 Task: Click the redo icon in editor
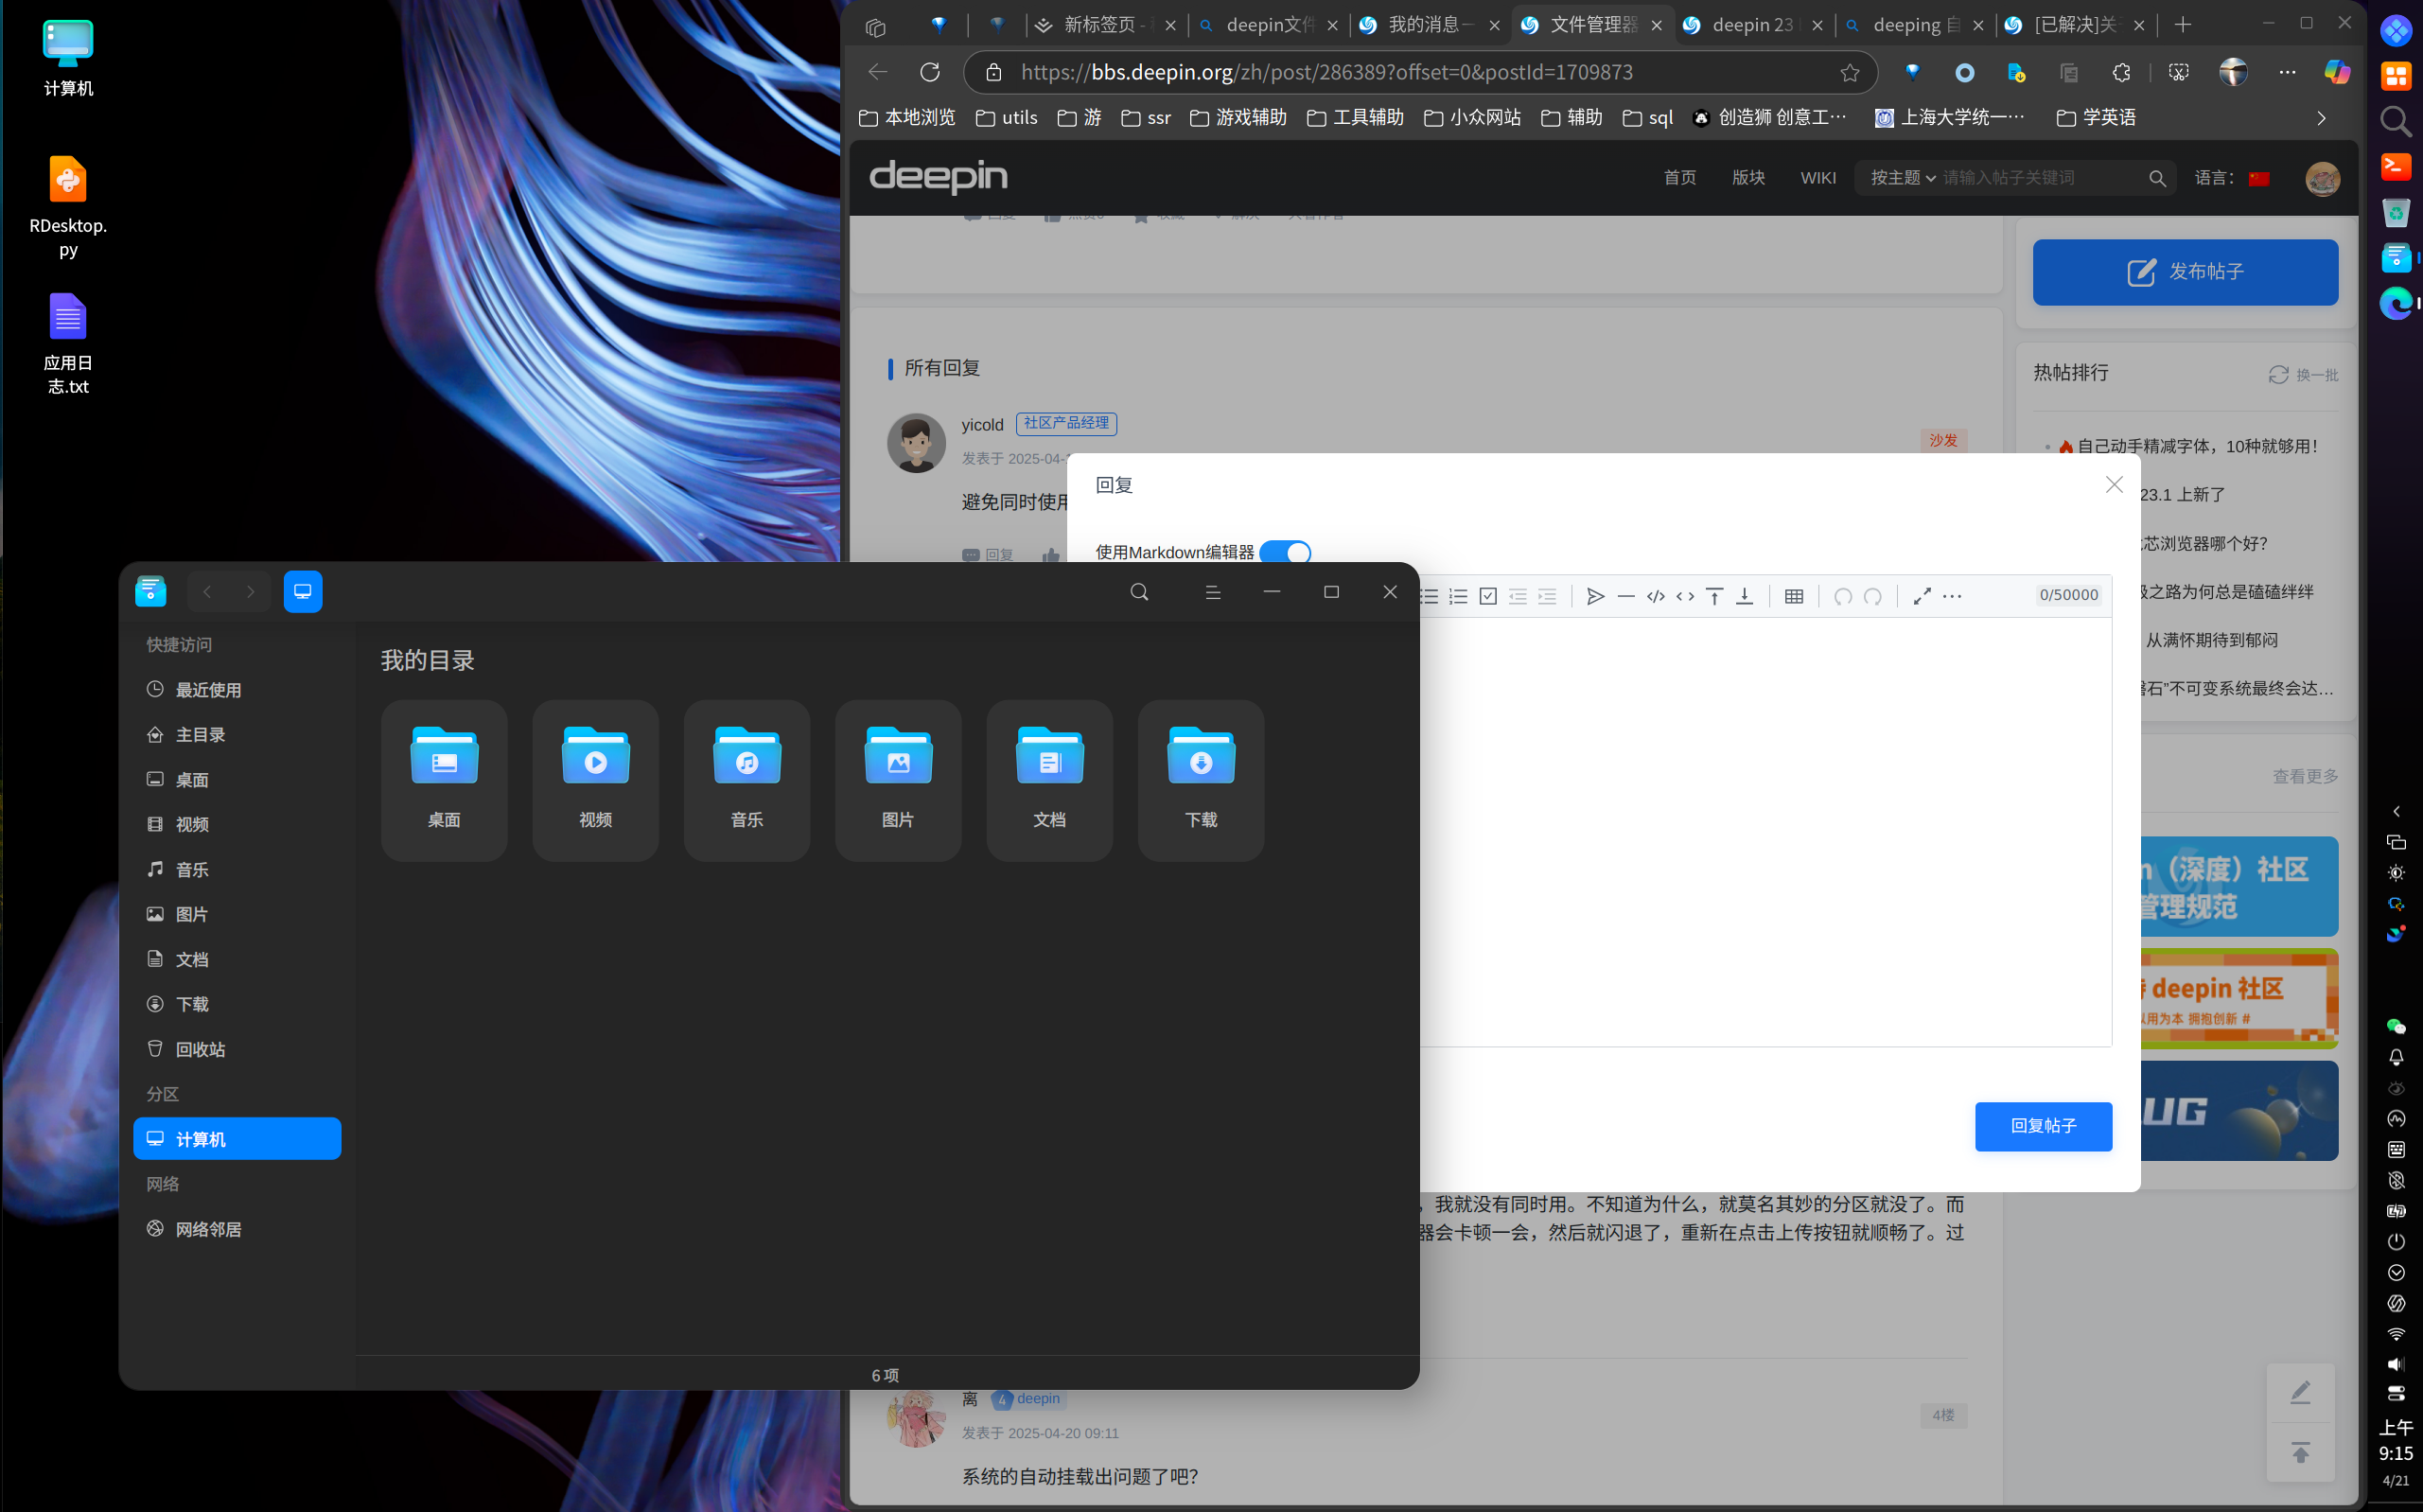[1873, 597]
